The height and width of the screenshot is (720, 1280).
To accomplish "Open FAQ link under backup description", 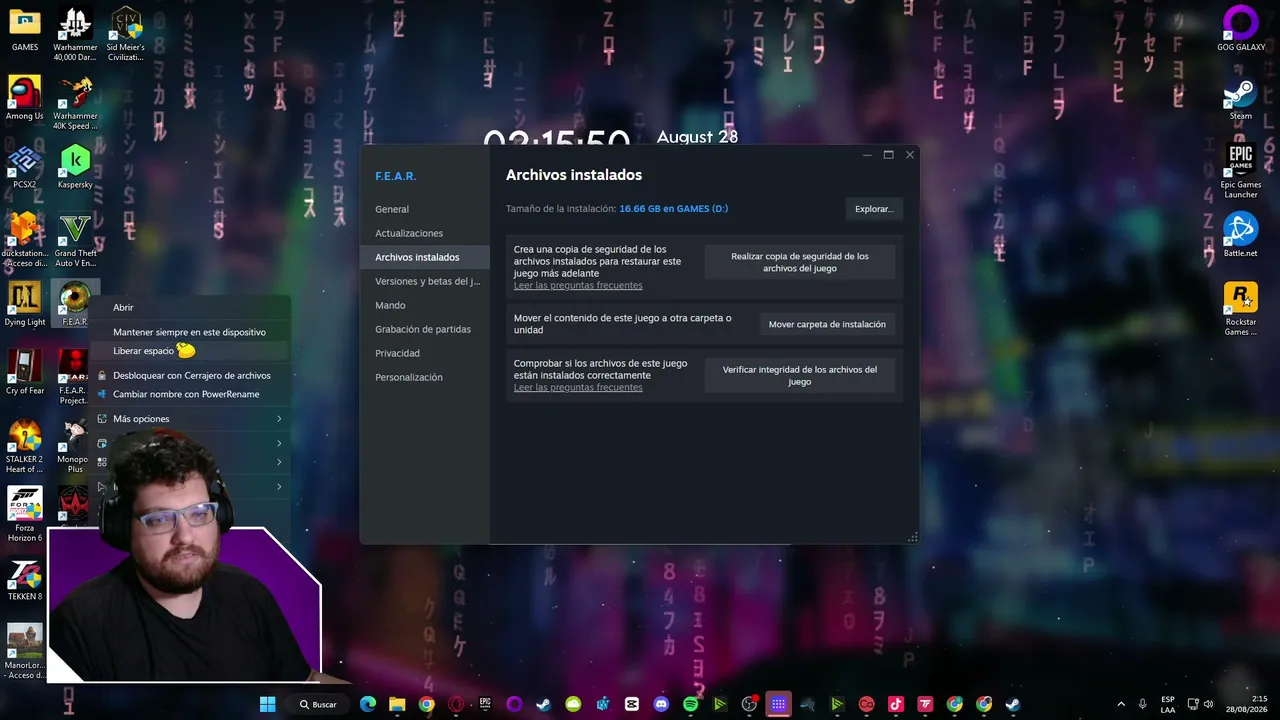I will pyautogui.click(x=578, y=286).
